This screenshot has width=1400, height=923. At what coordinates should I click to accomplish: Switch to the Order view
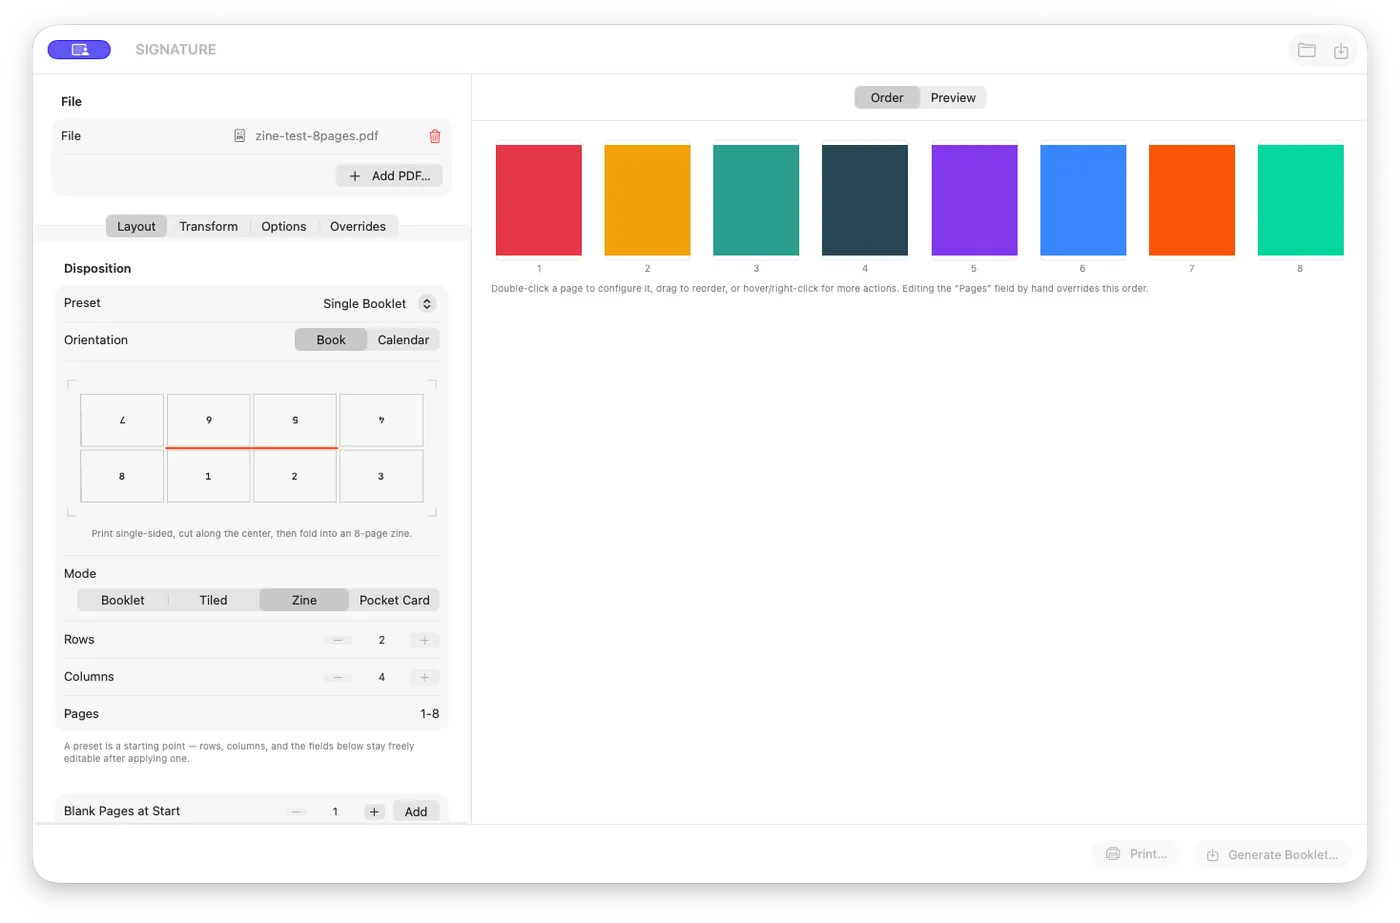[887, 98]
